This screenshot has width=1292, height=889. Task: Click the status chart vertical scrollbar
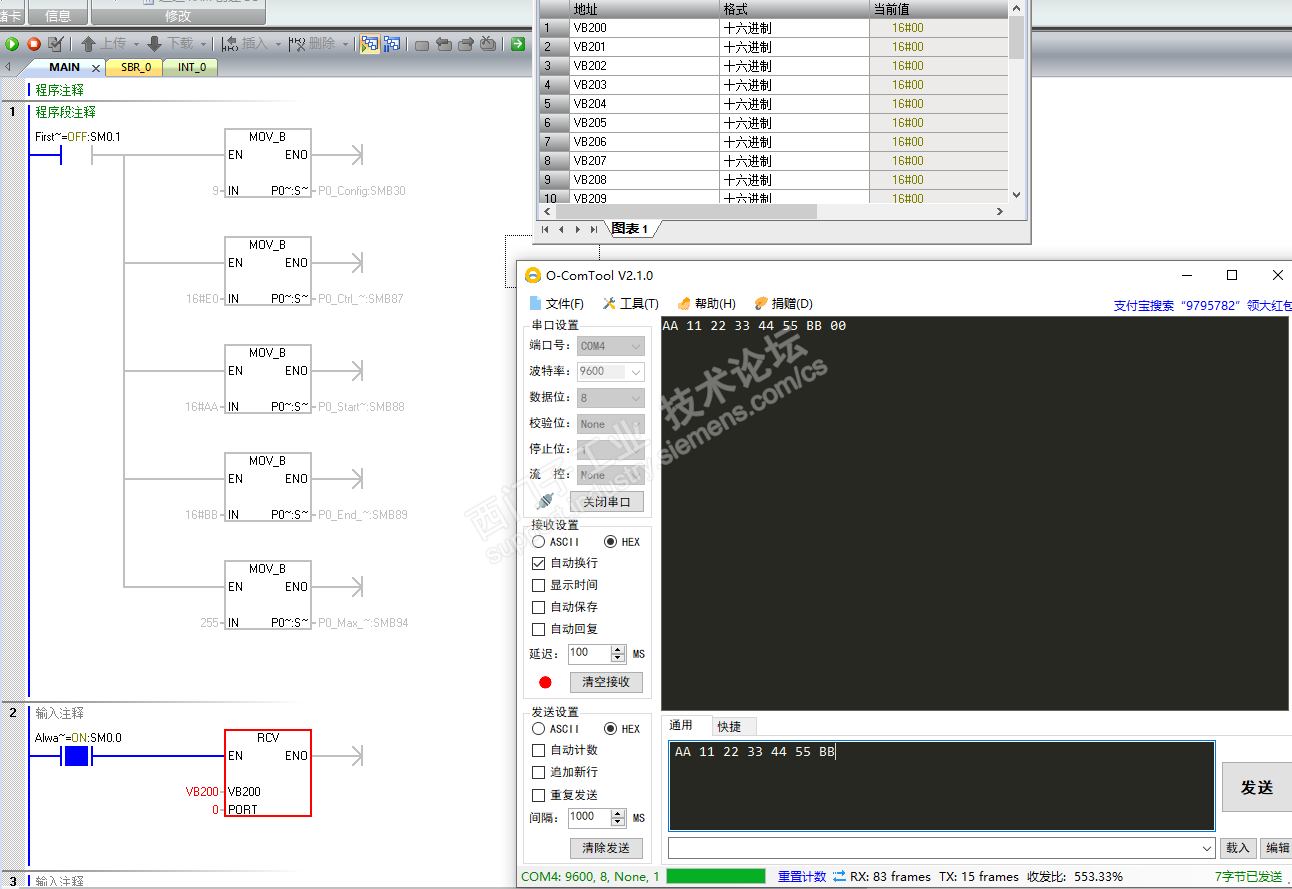(1016, 101)
